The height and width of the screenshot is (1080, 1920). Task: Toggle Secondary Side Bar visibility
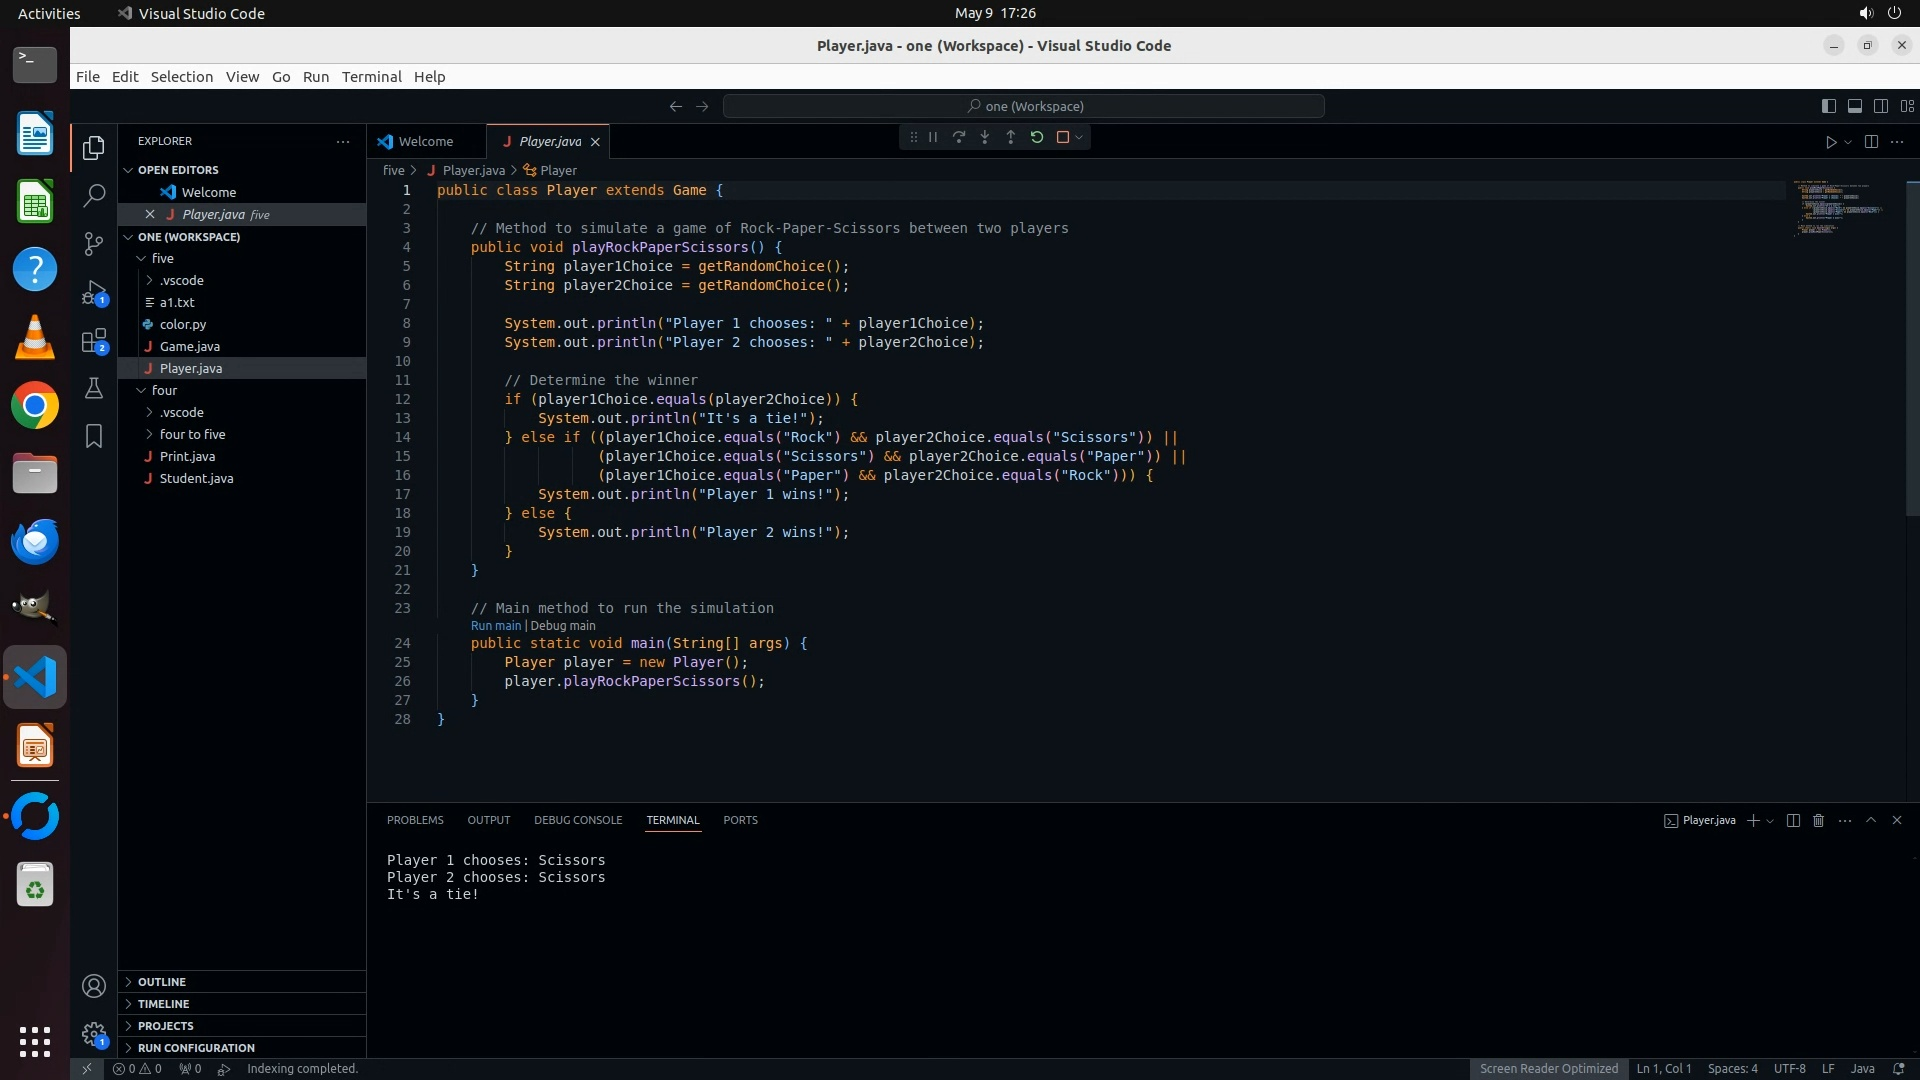coord(1881,106)
